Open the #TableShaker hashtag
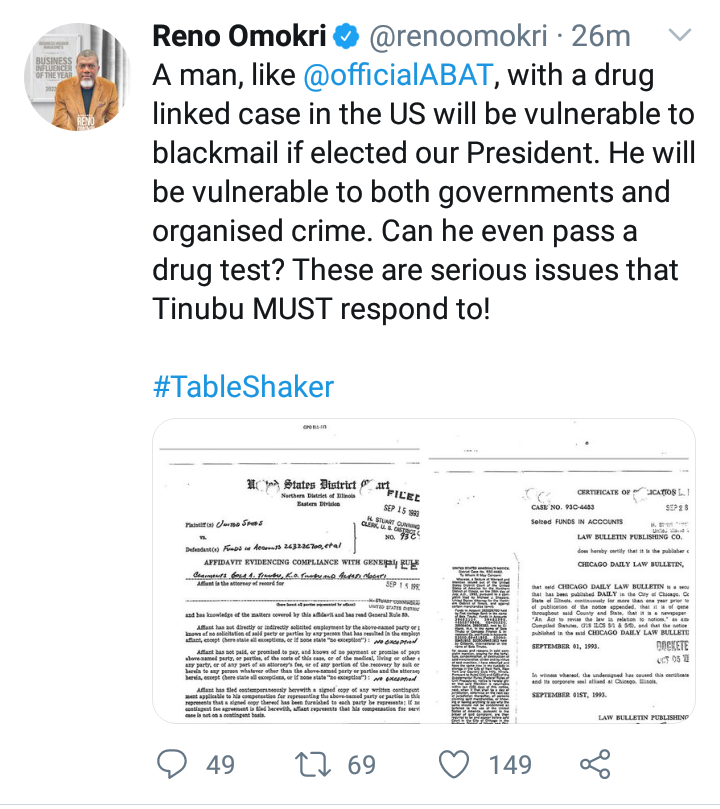720x809 pixels. [x=243, y=386]
